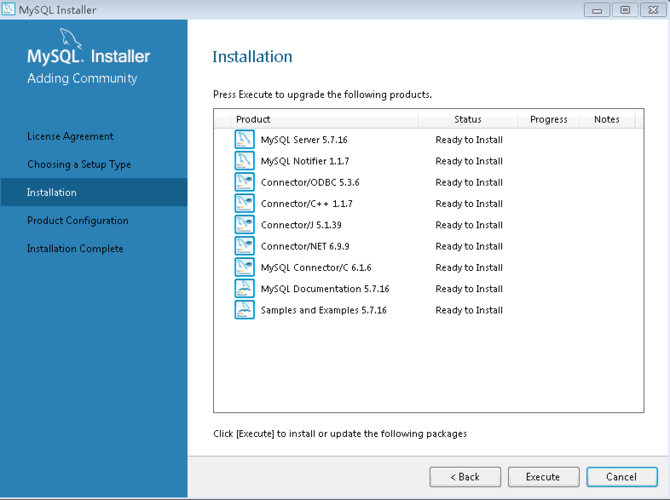Click the Progress column header
The image size is (670, 500).
pos(549,119)
